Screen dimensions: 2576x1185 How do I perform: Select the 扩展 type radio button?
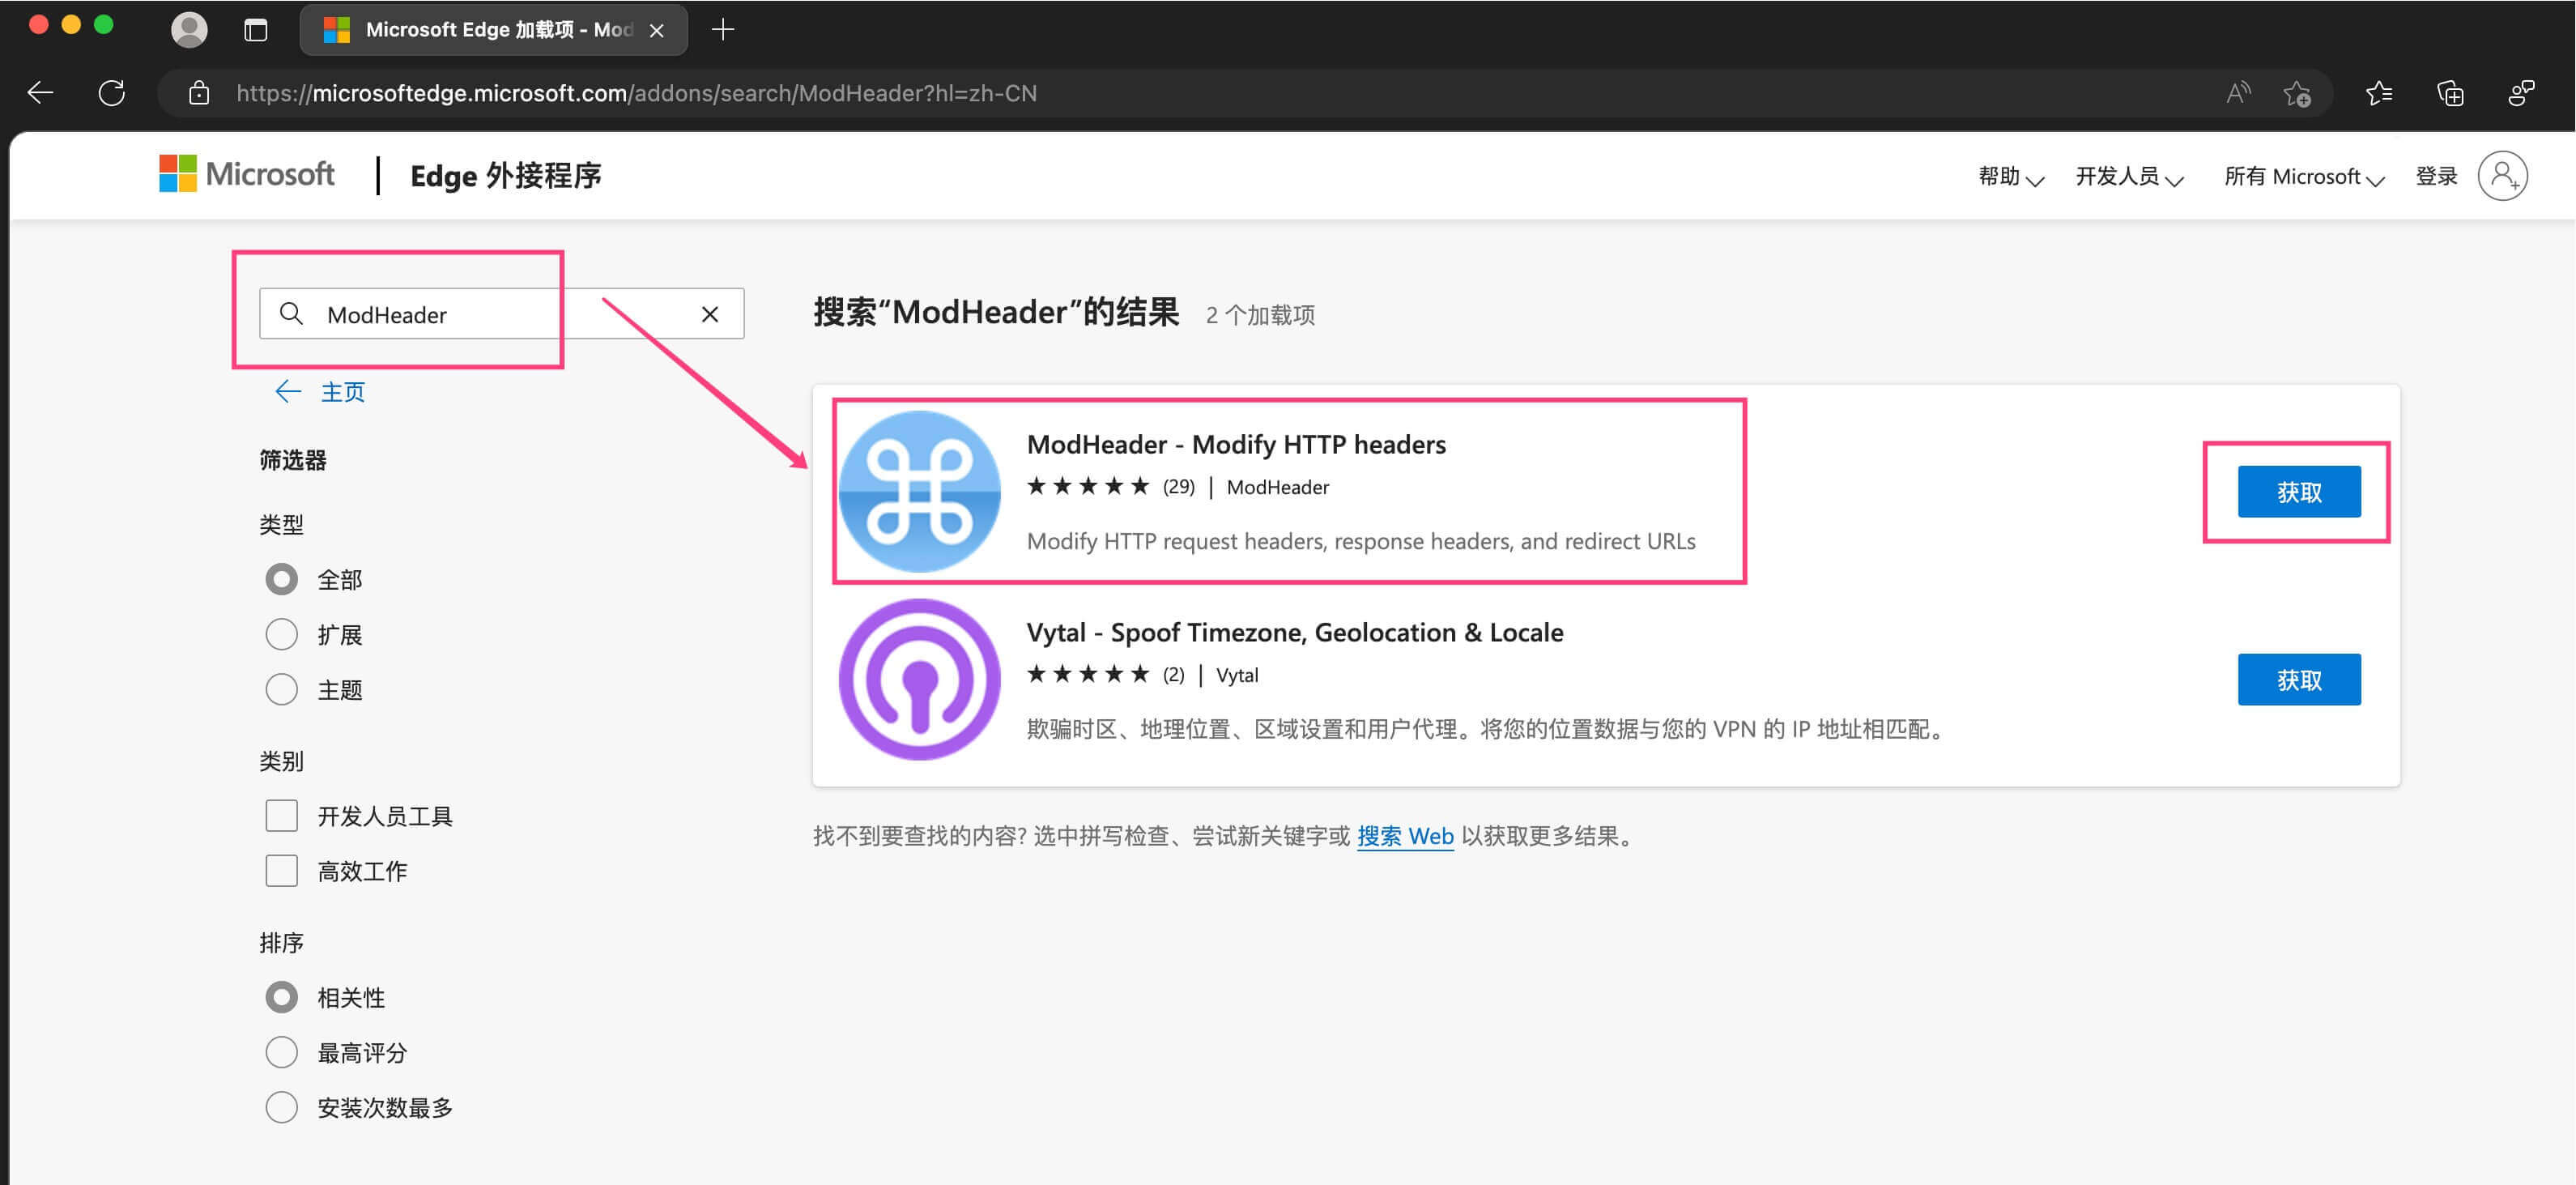[x=282, y=634]
